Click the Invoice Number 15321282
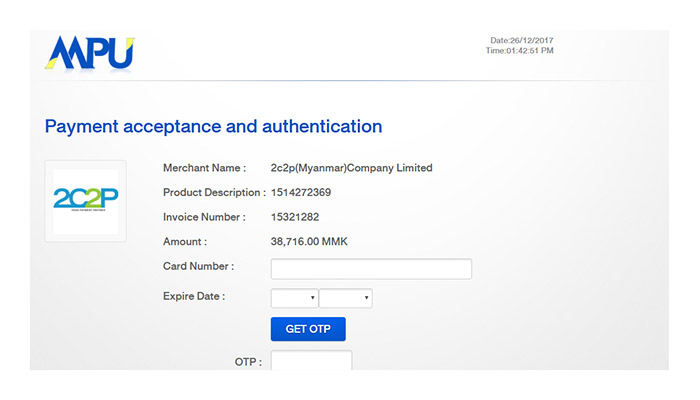Image resolution: width=700 pixels, height=400 pixels. [295, 217]
